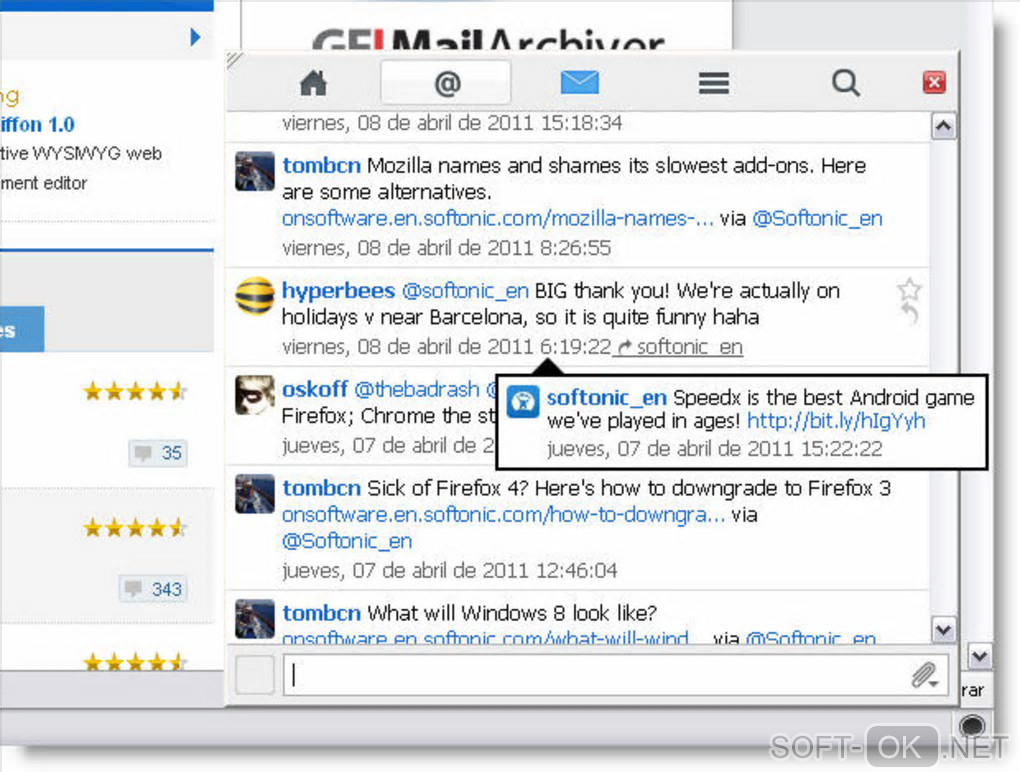Open oskoff username link
Viewport: 1020px width, 772px height.
point(315,389)
